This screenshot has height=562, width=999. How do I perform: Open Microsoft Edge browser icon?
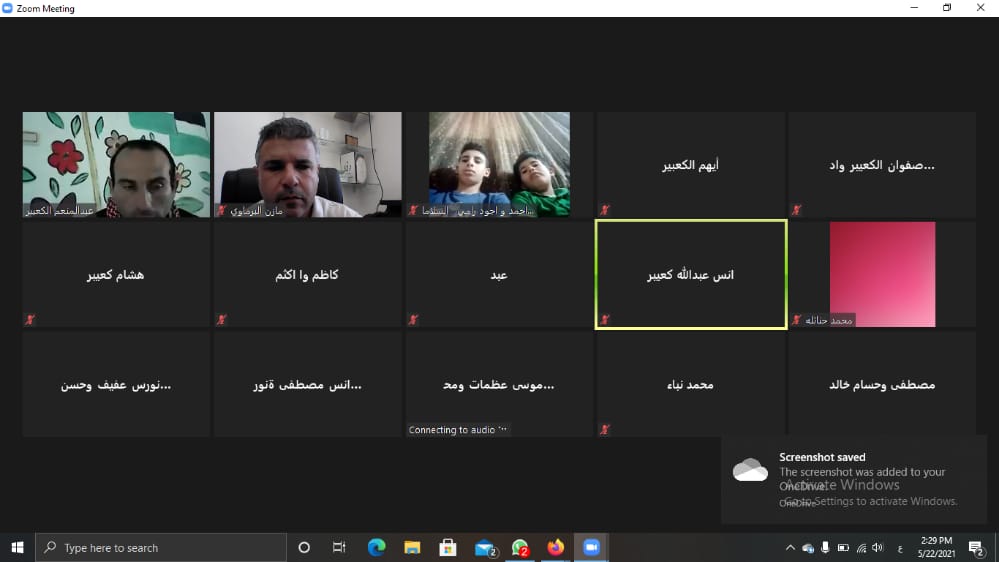pos(376,547)
